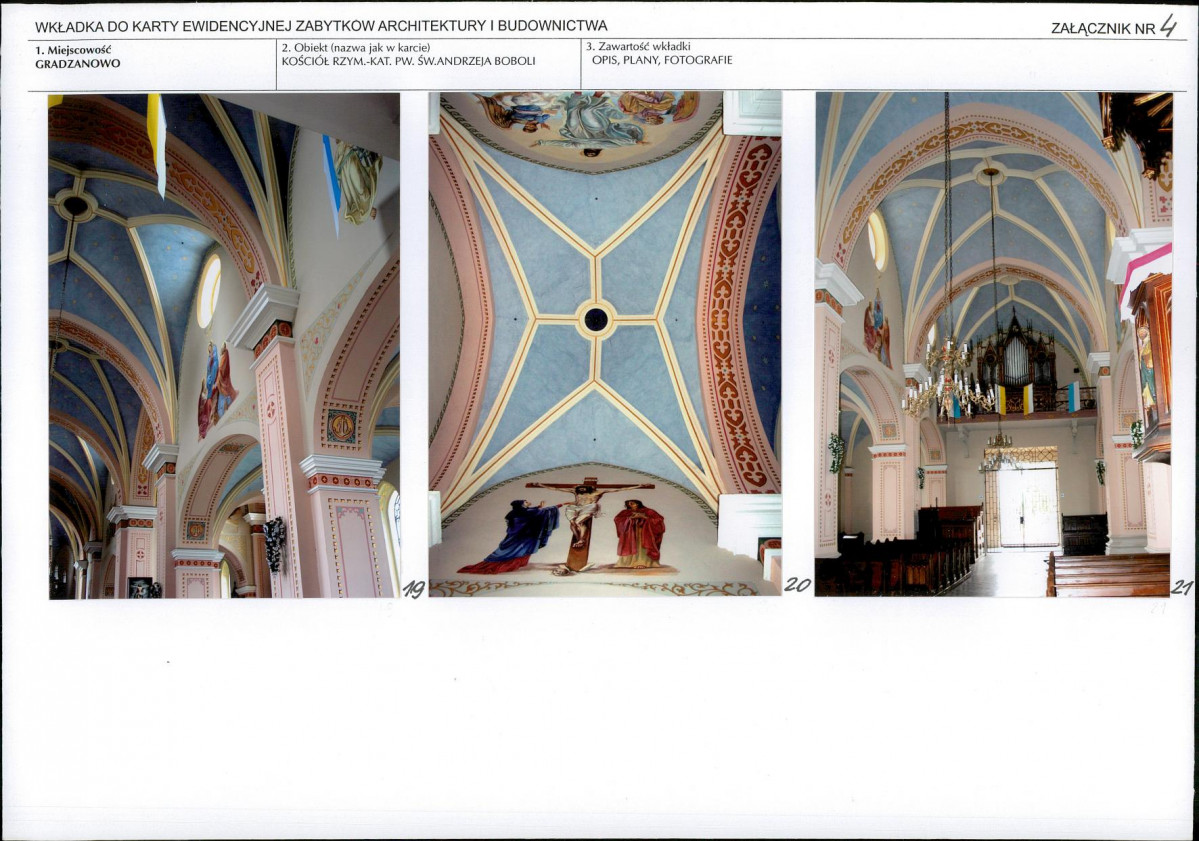Open the right nave photo numbered 21
The image size is (1199, 841).
(992, 345)
